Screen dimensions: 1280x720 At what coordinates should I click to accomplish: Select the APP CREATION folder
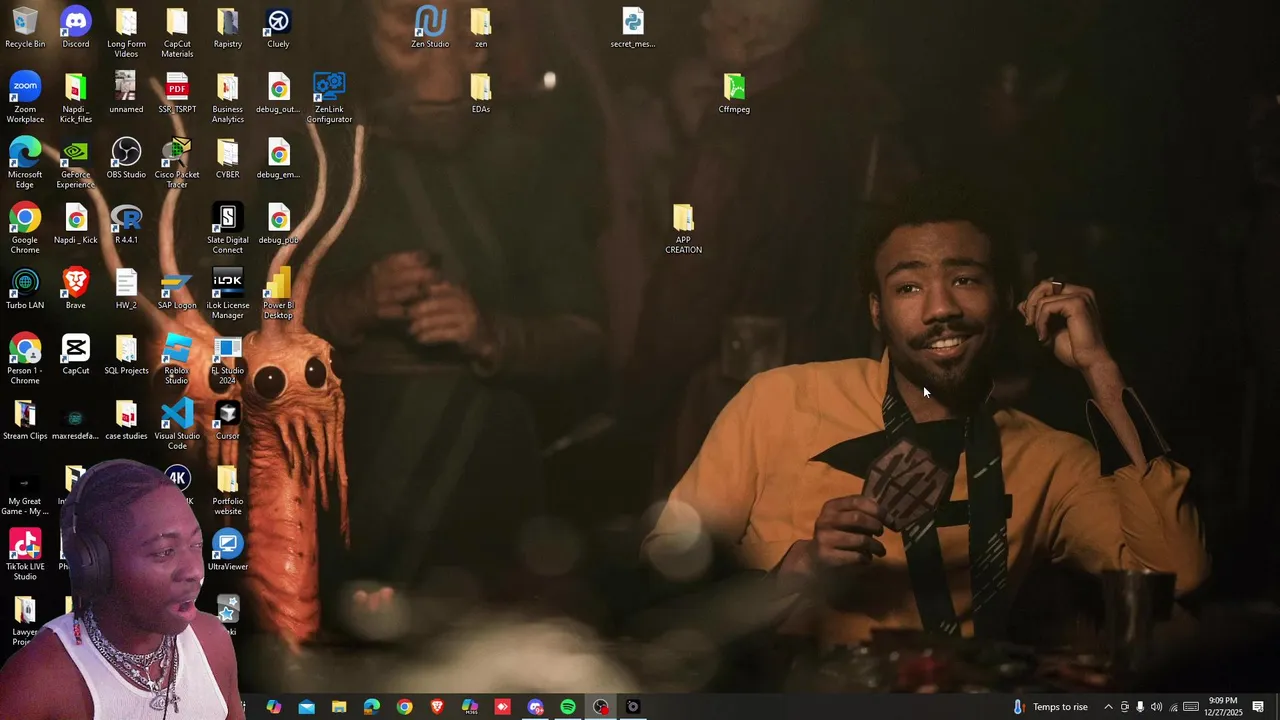[x=683, y=228]
